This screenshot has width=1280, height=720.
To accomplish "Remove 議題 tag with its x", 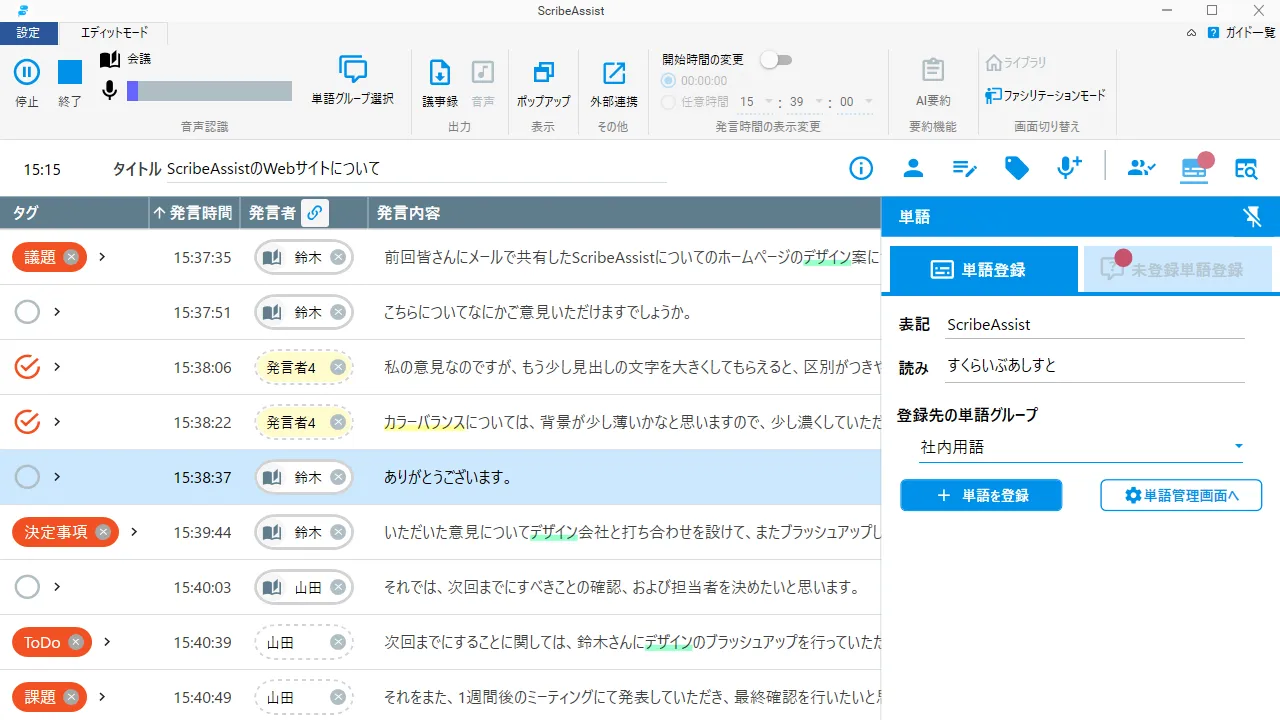I will coord(71,257).
